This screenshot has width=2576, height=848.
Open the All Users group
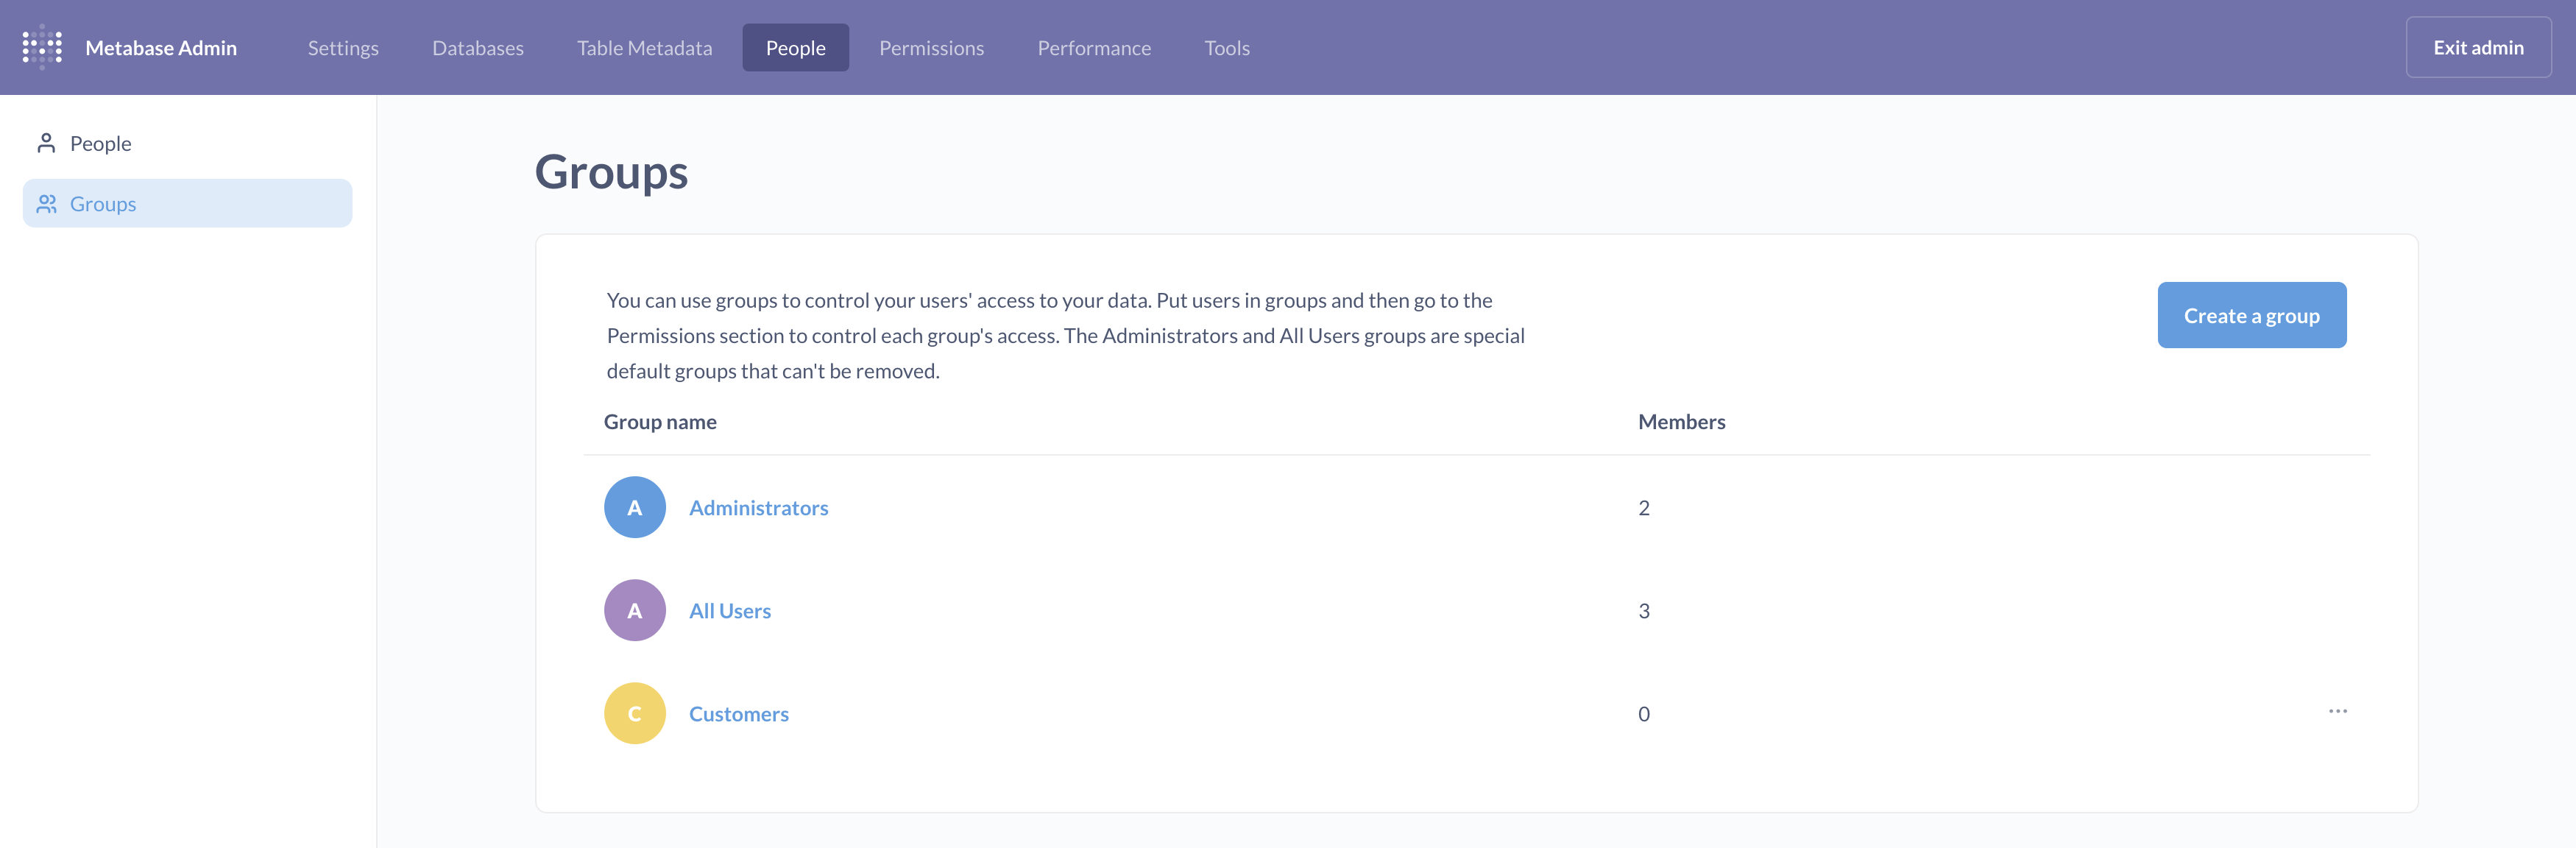(x=729, y=610)
